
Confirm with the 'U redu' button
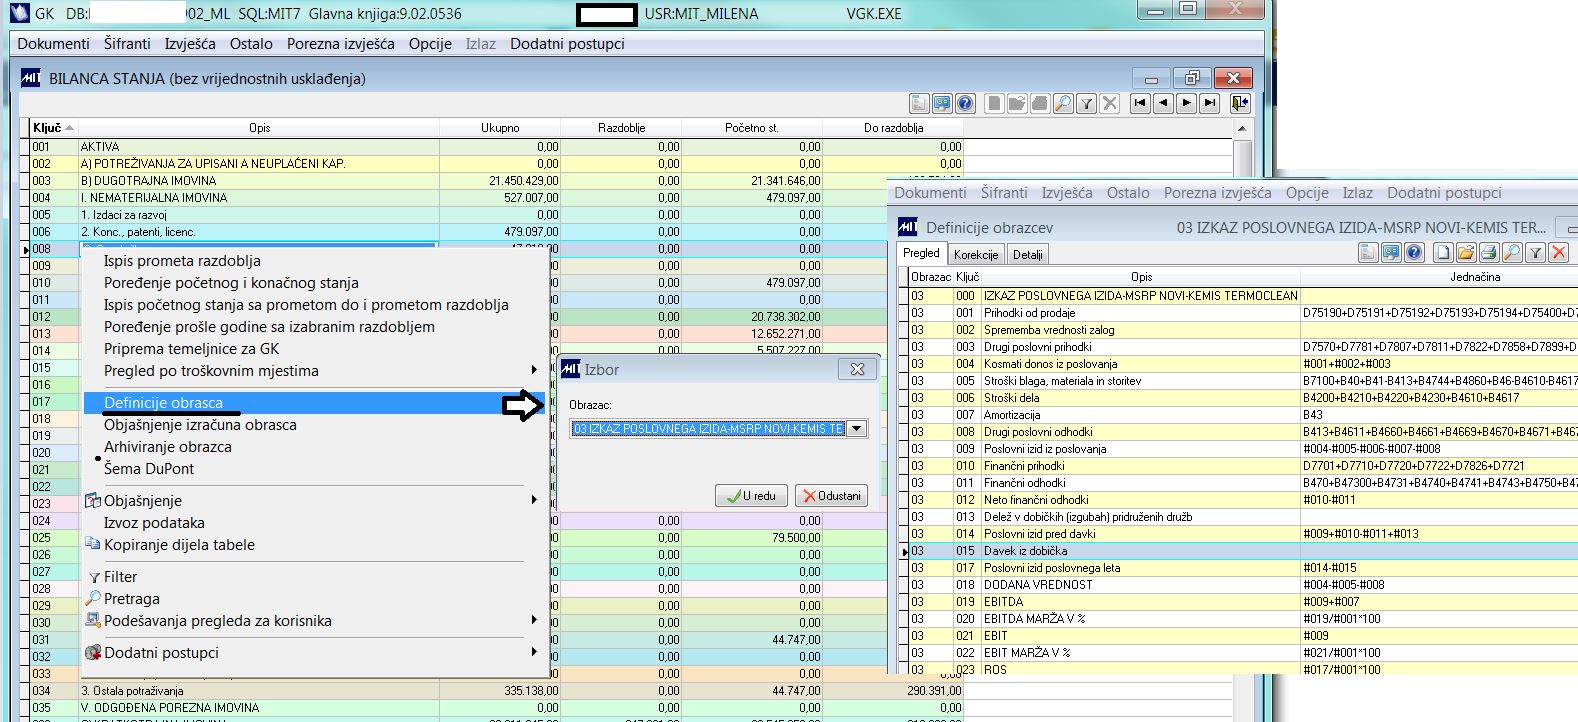coord(751,496)
